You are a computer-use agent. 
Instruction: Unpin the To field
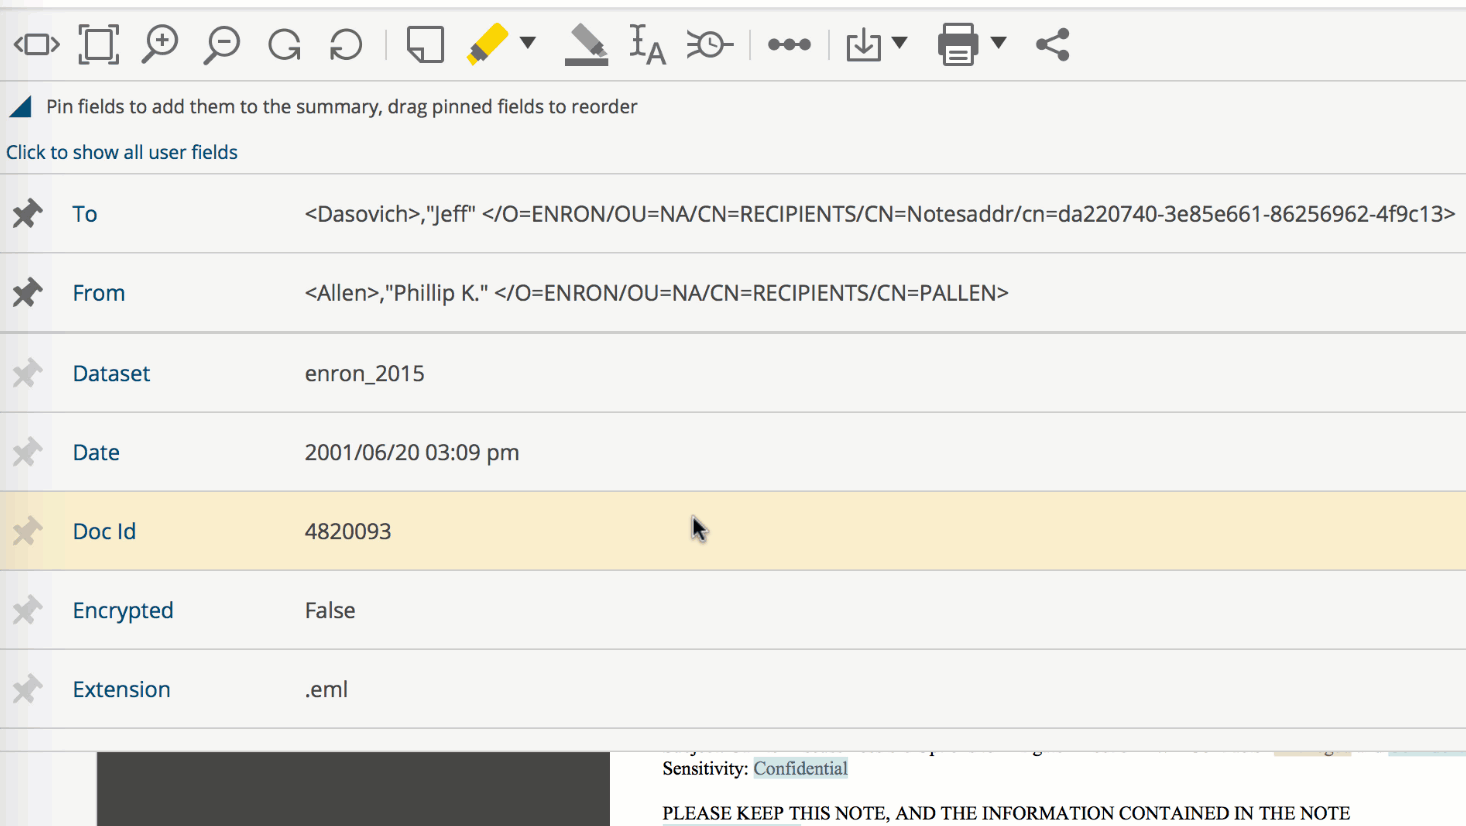27,213
